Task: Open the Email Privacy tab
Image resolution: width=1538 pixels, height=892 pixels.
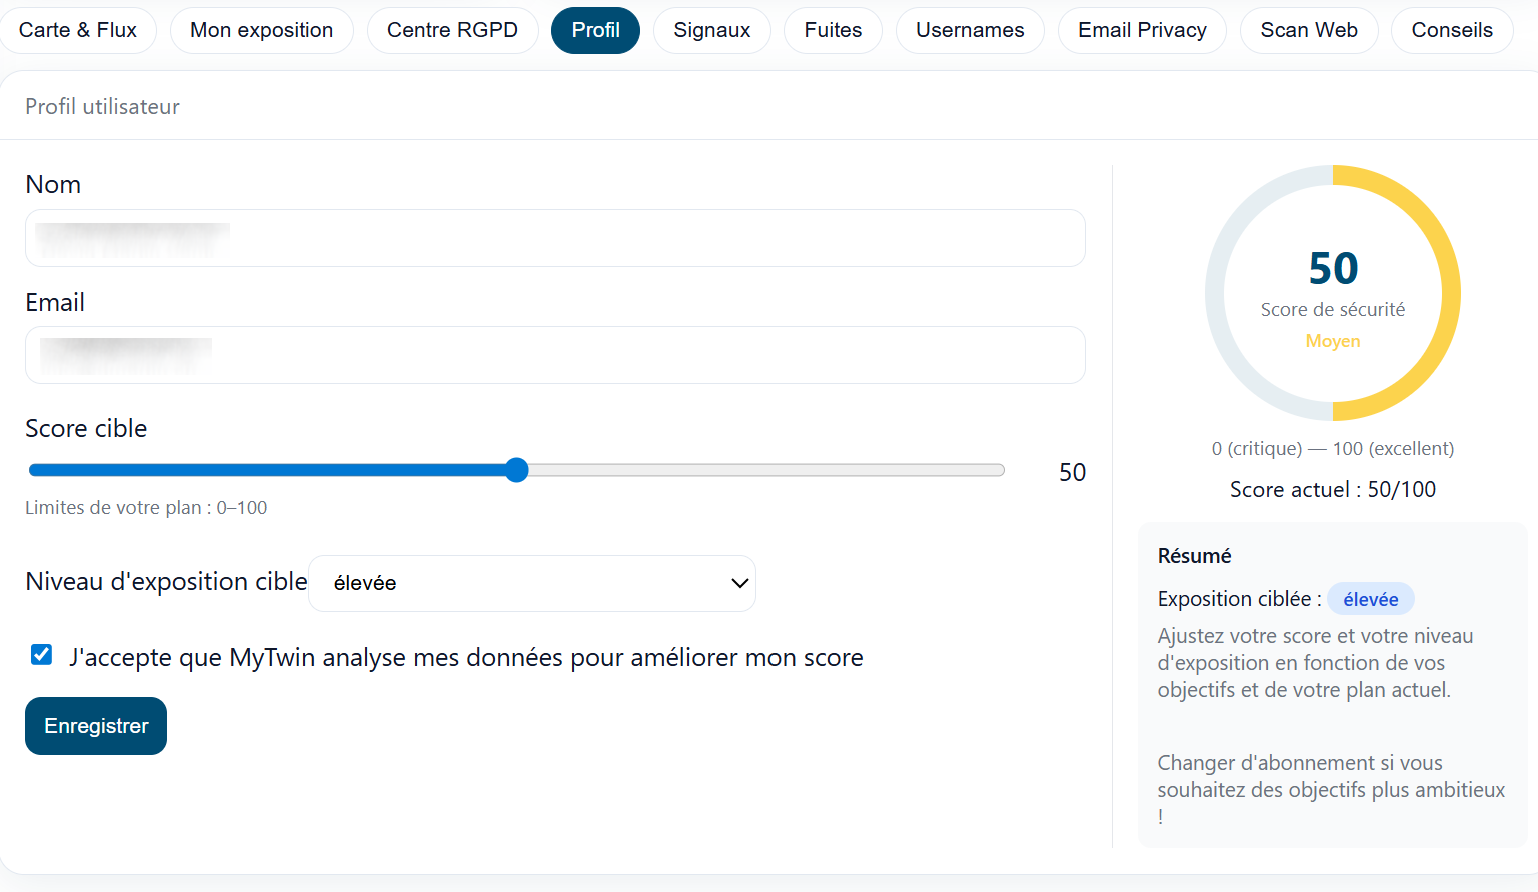Action: (x=1141, y=30)
